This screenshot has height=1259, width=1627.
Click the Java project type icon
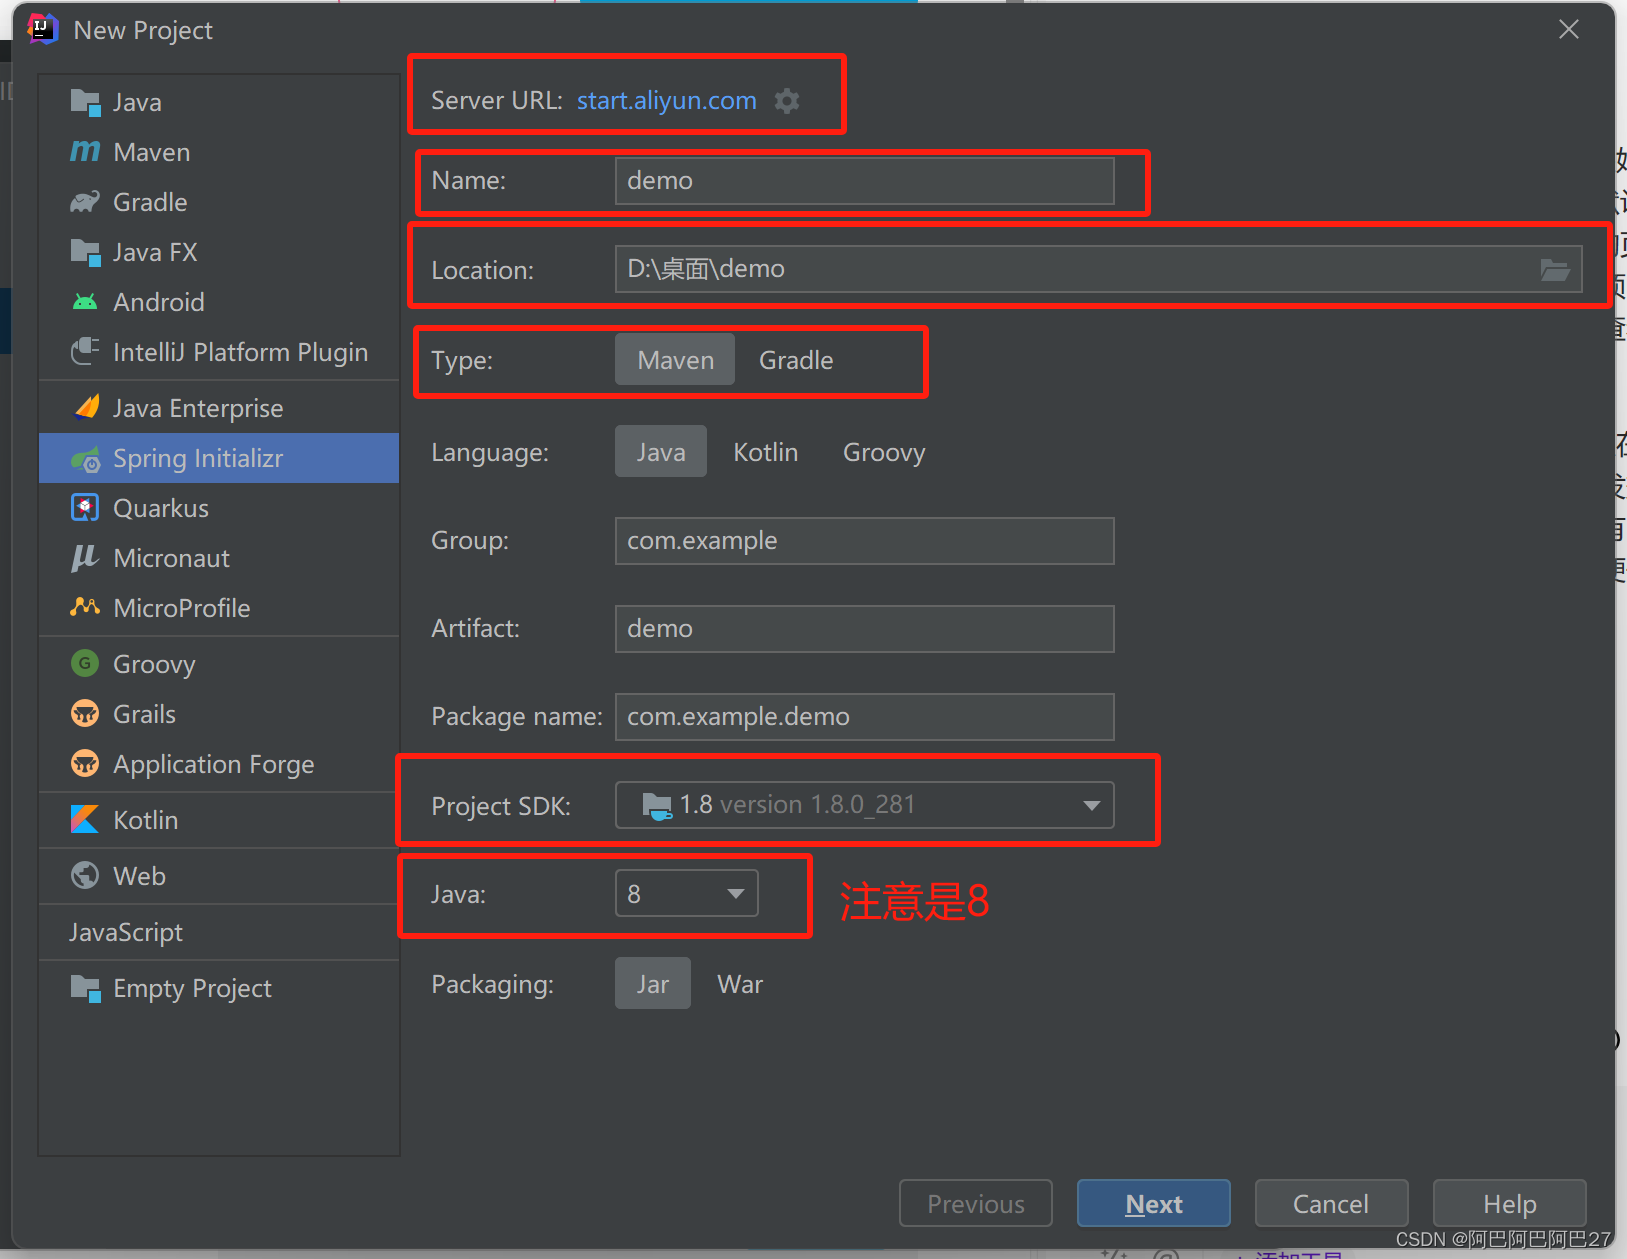pos(85,102)
